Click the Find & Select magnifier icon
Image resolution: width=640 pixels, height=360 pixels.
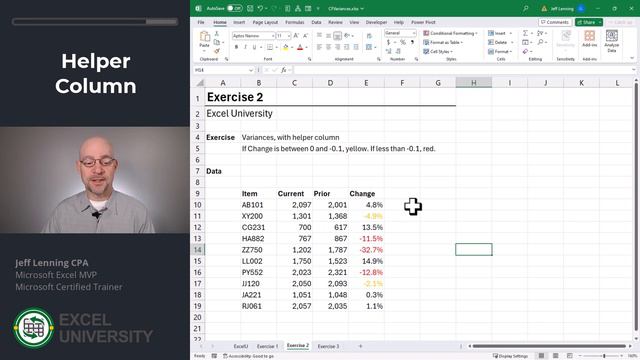point(540,42)
